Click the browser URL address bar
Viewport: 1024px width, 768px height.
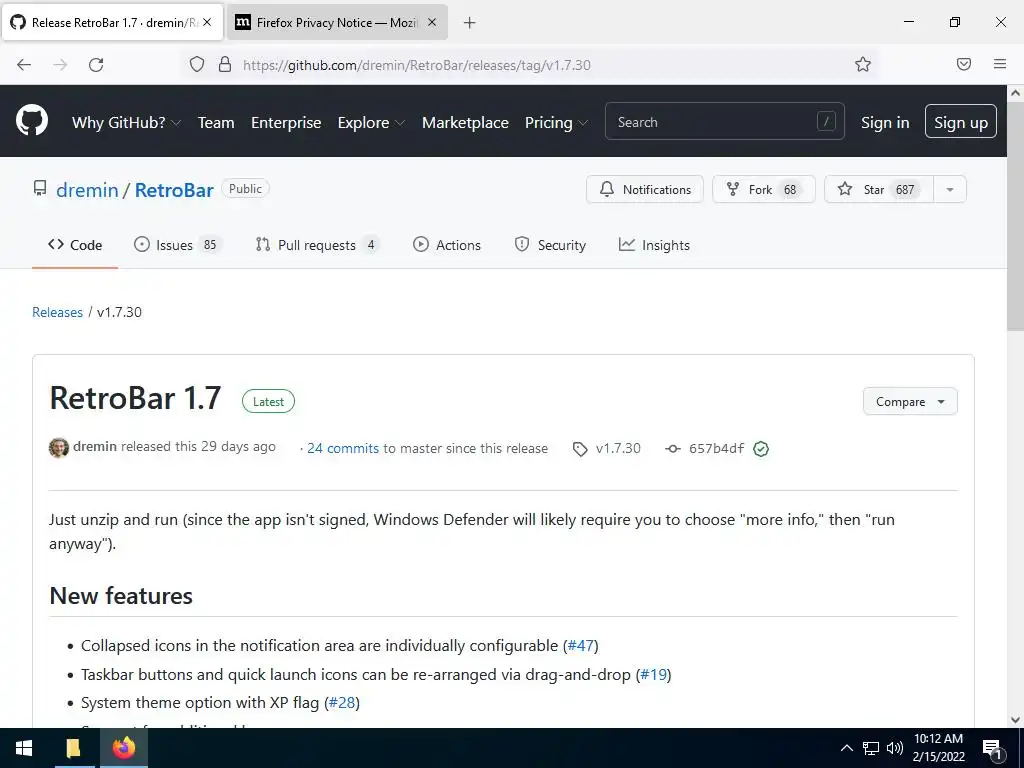tap(529, 65)
